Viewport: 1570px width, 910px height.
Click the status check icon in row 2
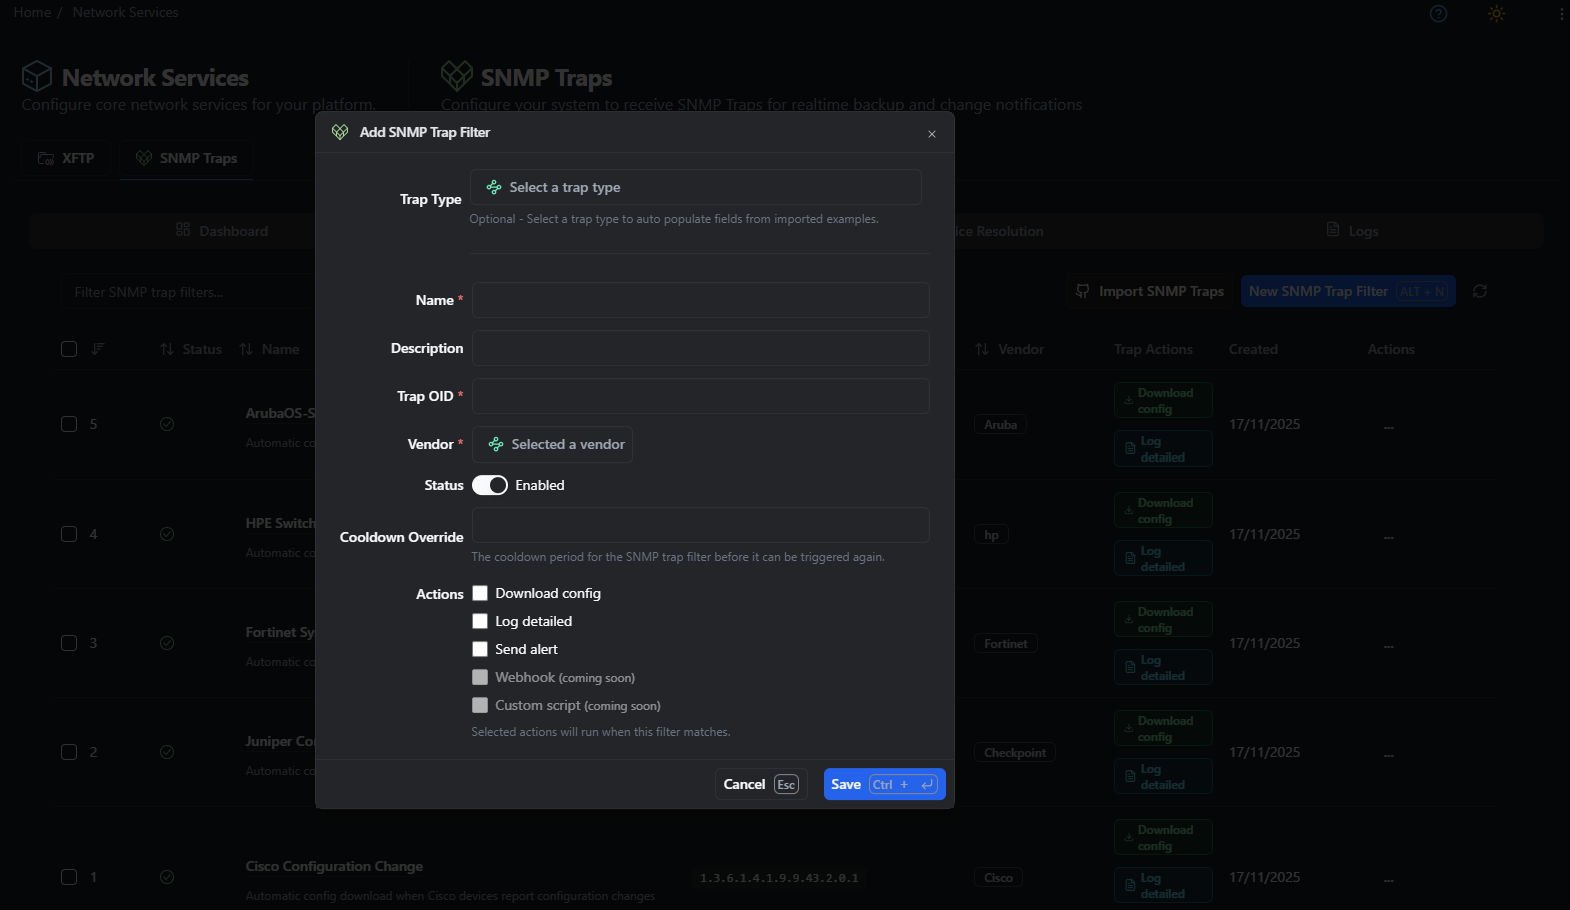click(167, 752)
